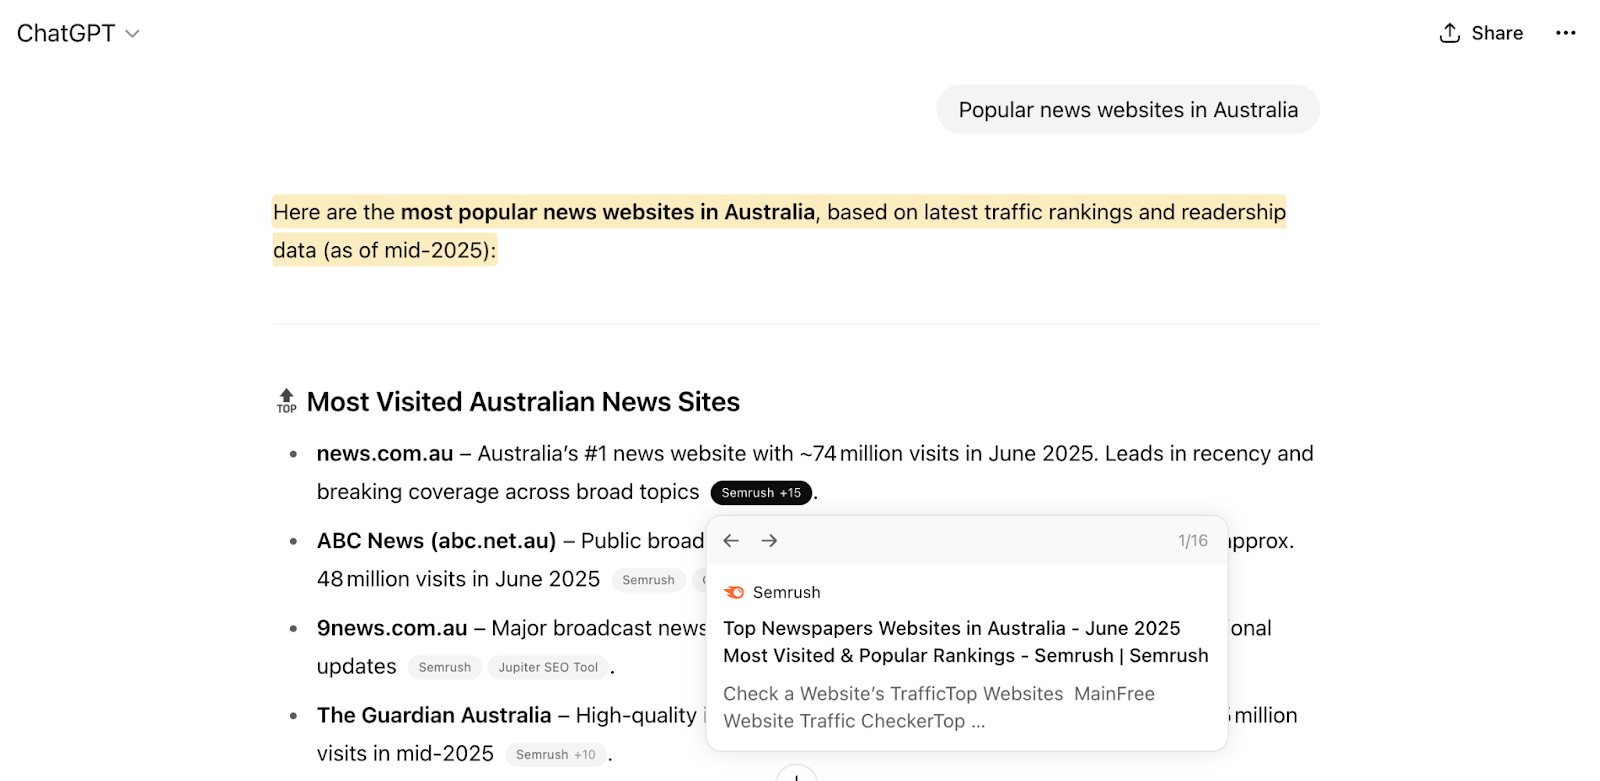Click the news.com.au bold text
This screenshot has height=781, width=1600.
click(x=385, y=454)
